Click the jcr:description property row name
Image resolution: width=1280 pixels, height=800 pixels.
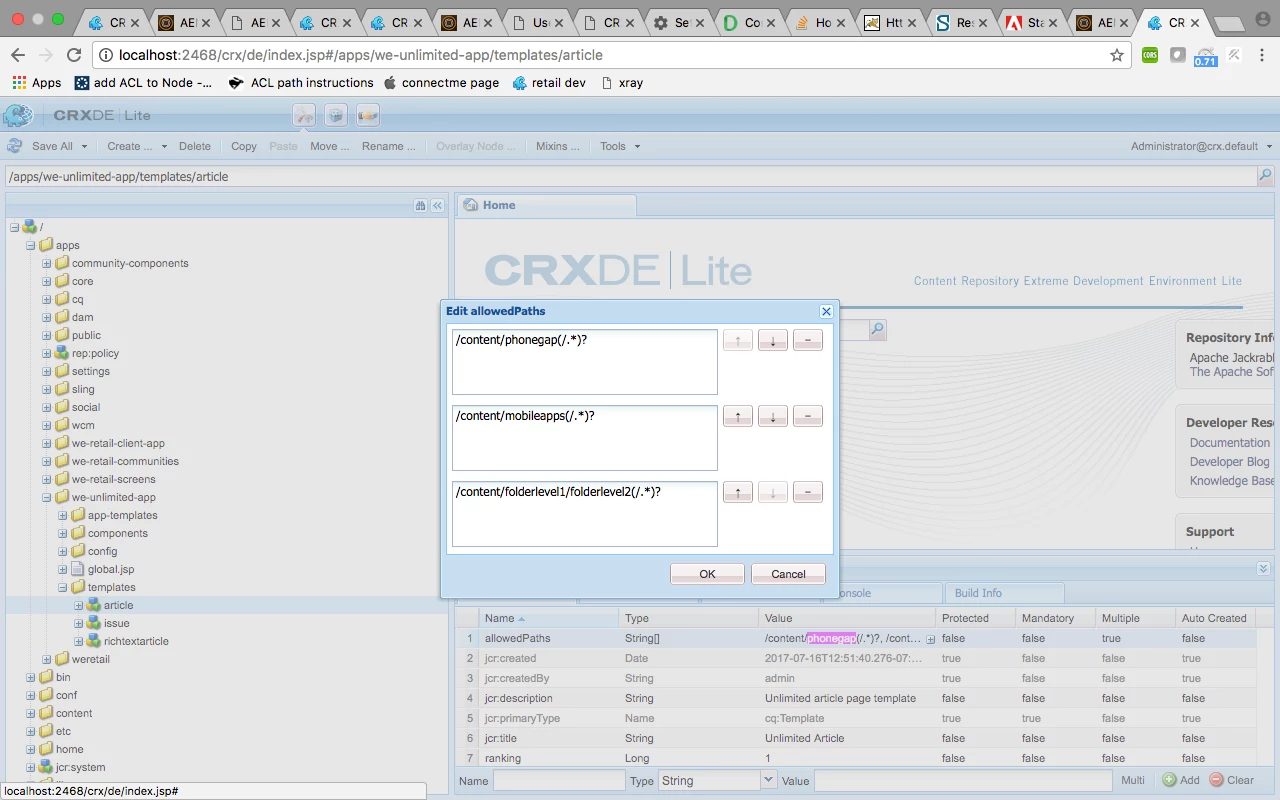[518, 698]
